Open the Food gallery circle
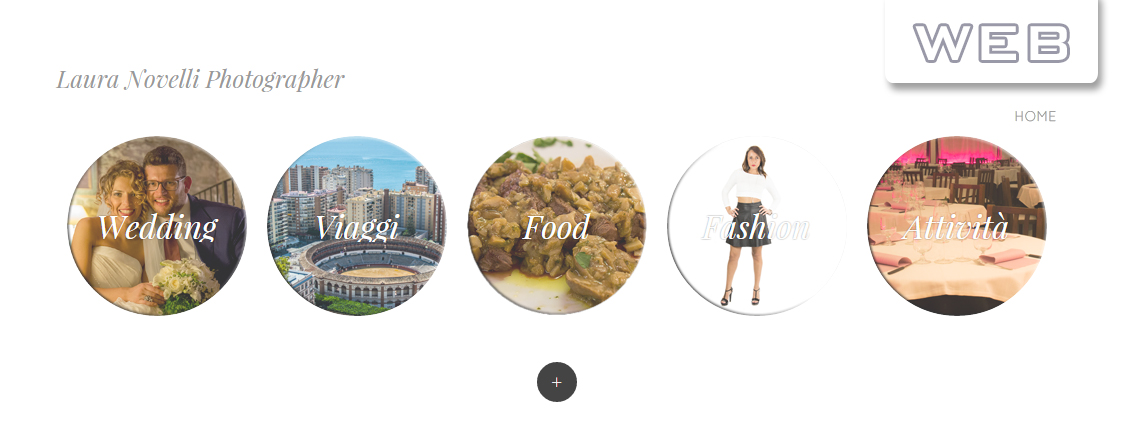Image resolution: width=1140 pixels, height=430 pixels. (556, 226)
